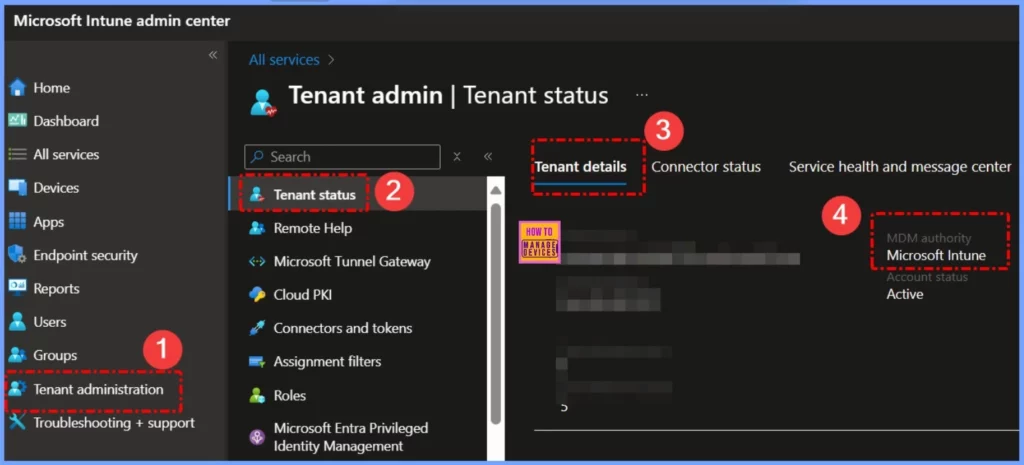Switch to the Tenant details tab
Screen dimensions: 1024x465
click(581, 167)
